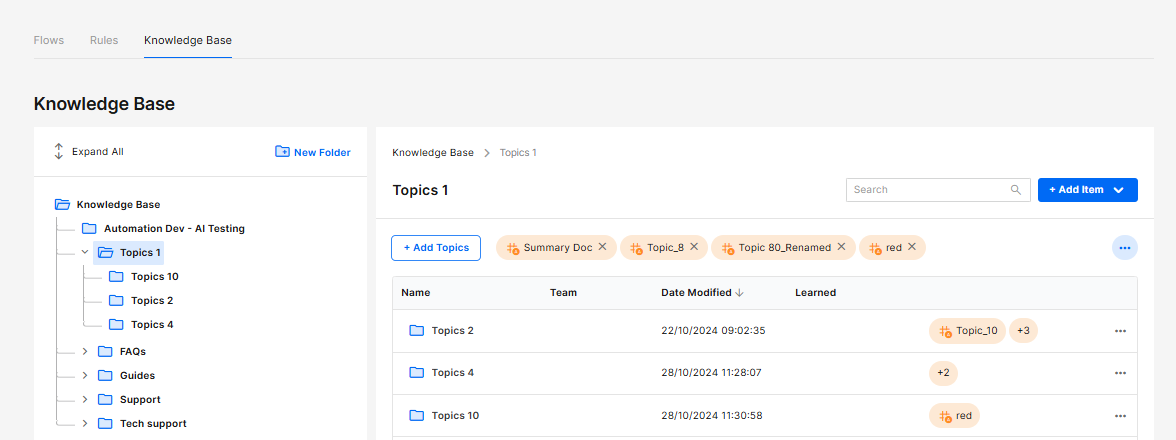Open Topics 4 name in the table

[452, 373]
